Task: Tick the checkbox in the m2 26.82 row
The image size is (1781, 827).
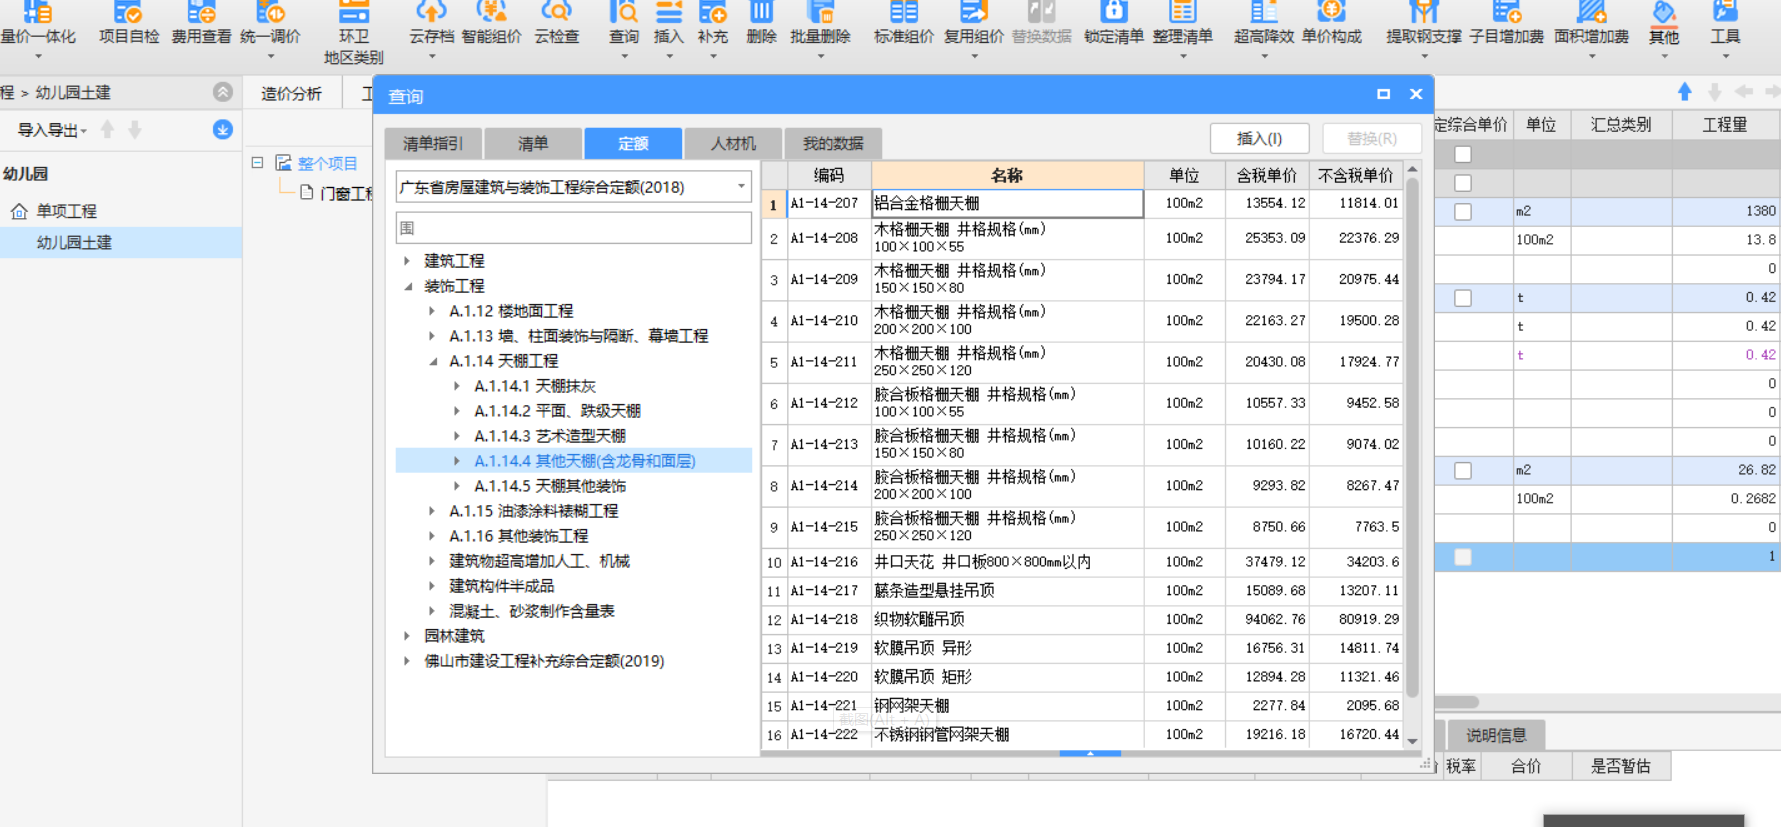Action: coord(1463,470)
